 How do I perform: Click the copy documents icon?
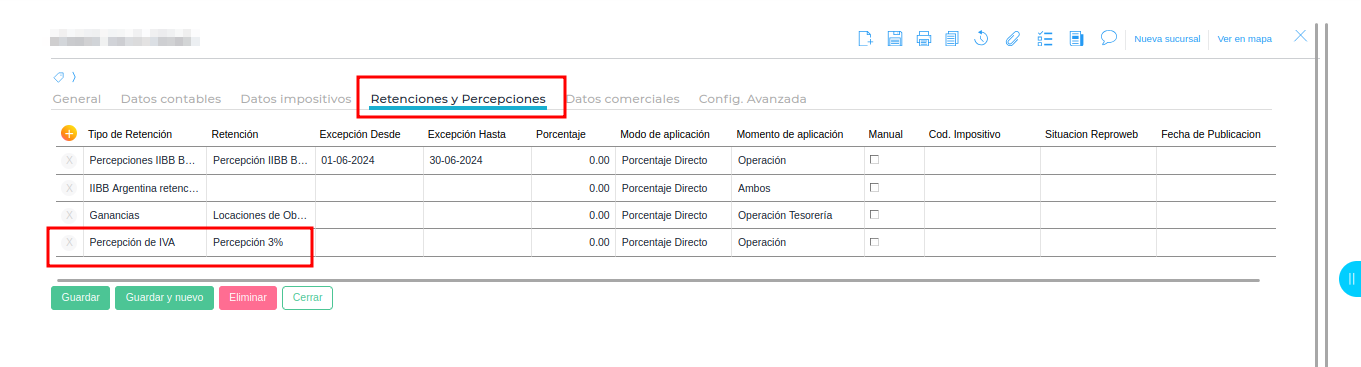point(952,39)
